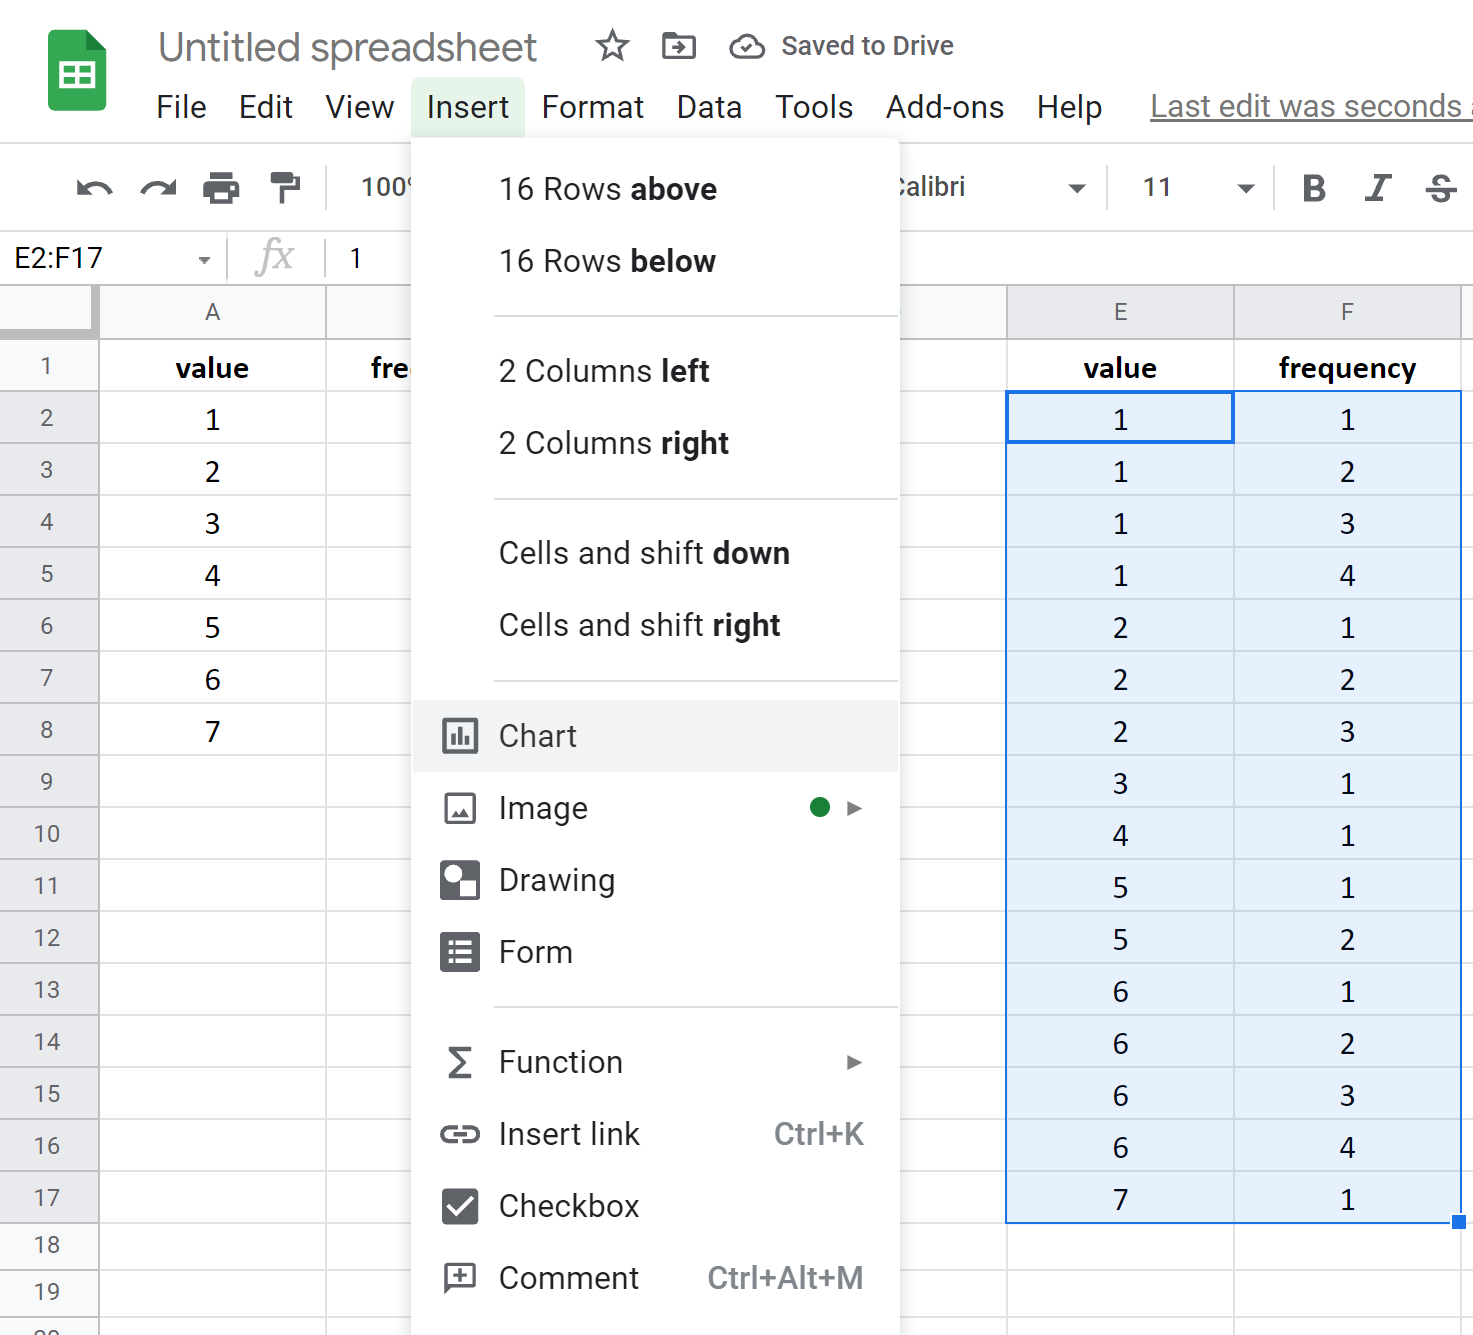The image size is (1473, 1335).
Task: Choose Chart from Insert menu
Action: 538,736
